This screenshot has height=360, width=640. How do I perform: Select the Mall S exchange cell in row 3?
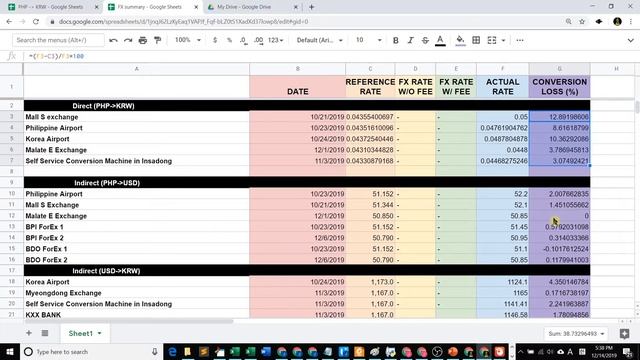point(136,117)
